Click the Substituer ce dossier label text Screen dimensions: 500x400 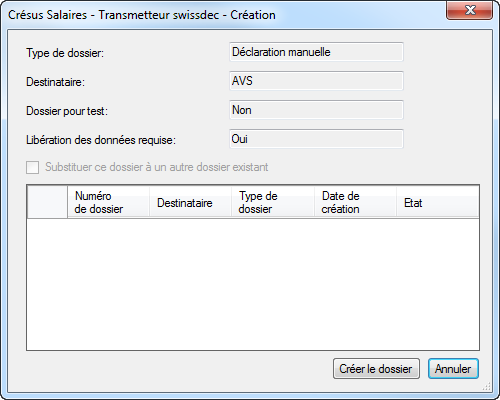tap(157, 167)
